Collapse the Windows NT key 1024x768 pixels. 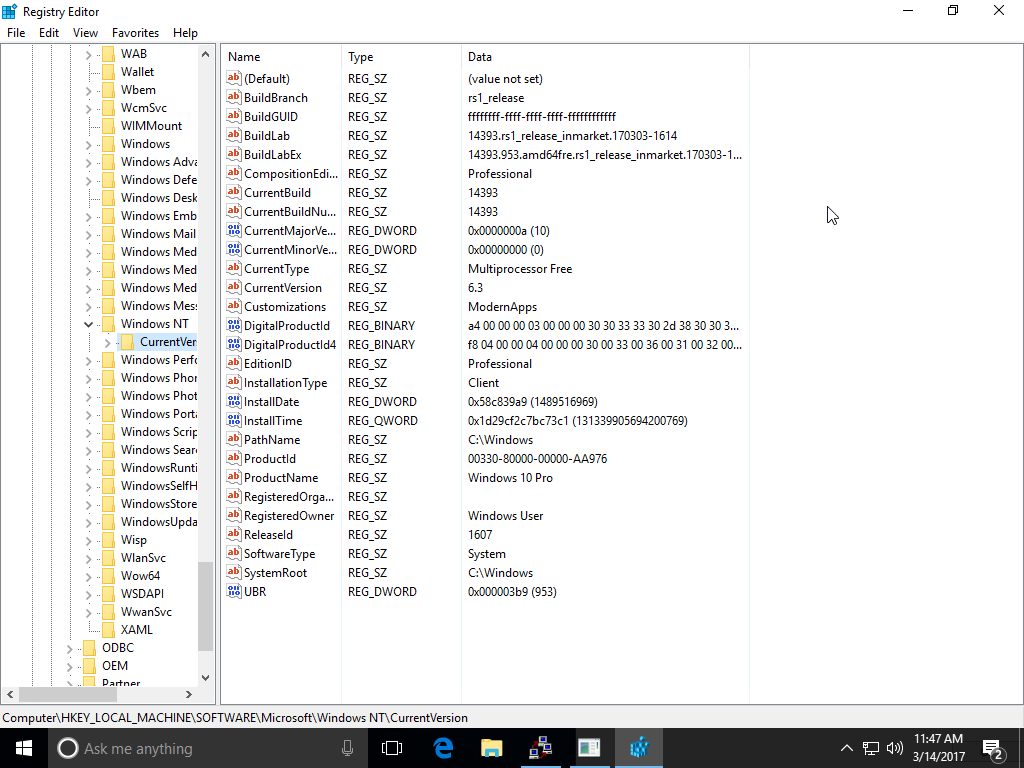(x=89, y=324)
